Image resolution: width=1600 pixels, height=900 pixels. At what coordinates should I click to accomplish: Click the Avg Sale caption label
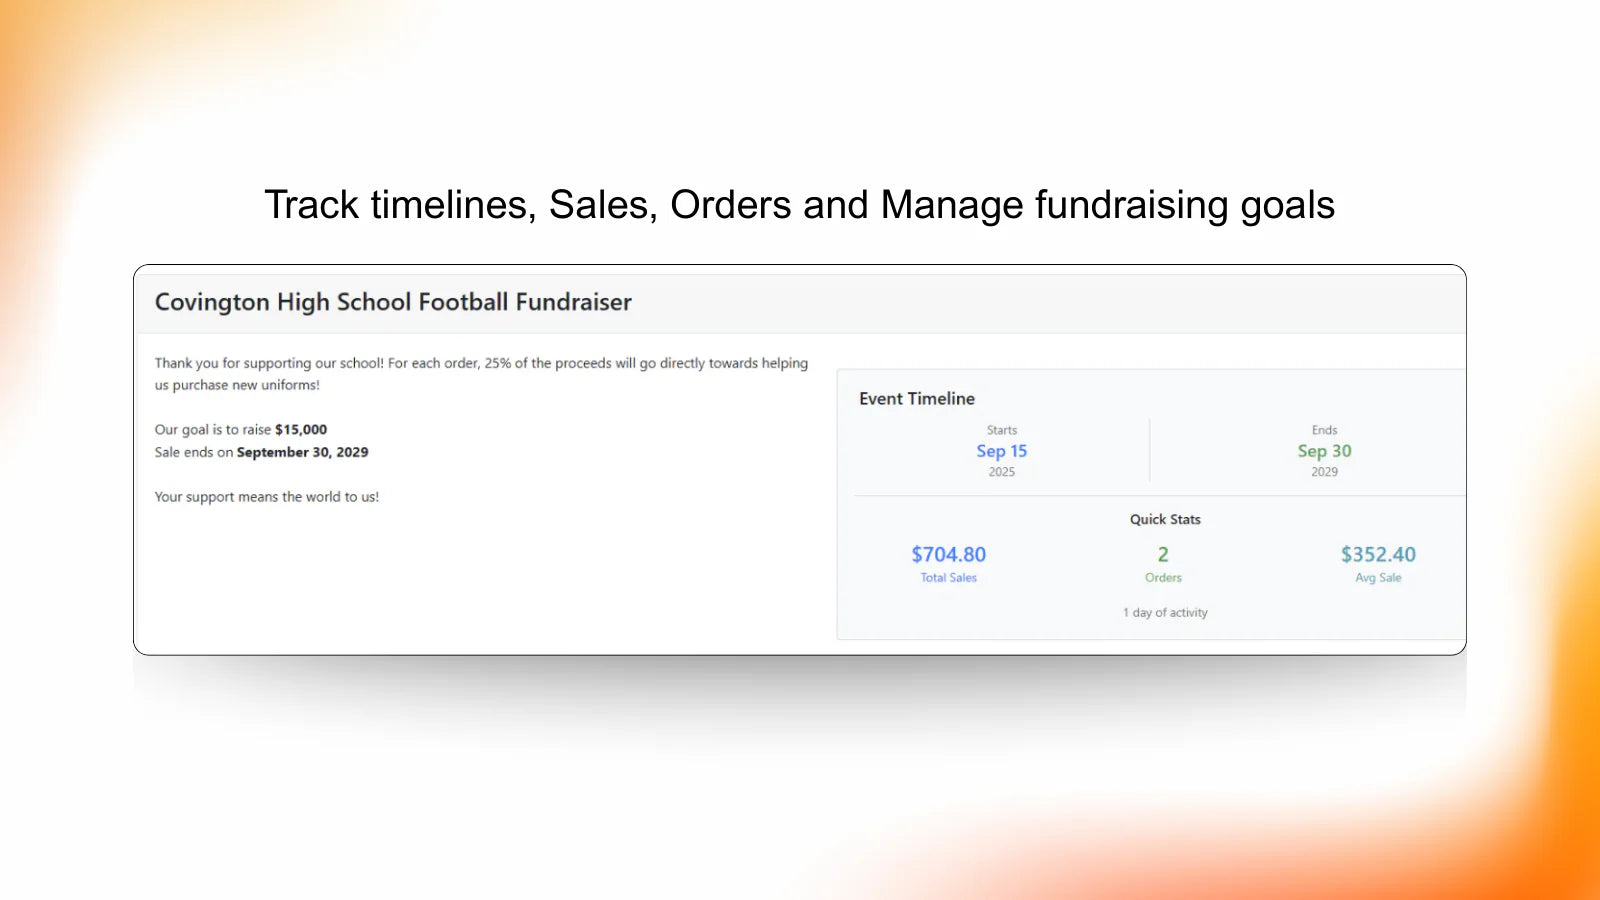(x=1378, y=578)
